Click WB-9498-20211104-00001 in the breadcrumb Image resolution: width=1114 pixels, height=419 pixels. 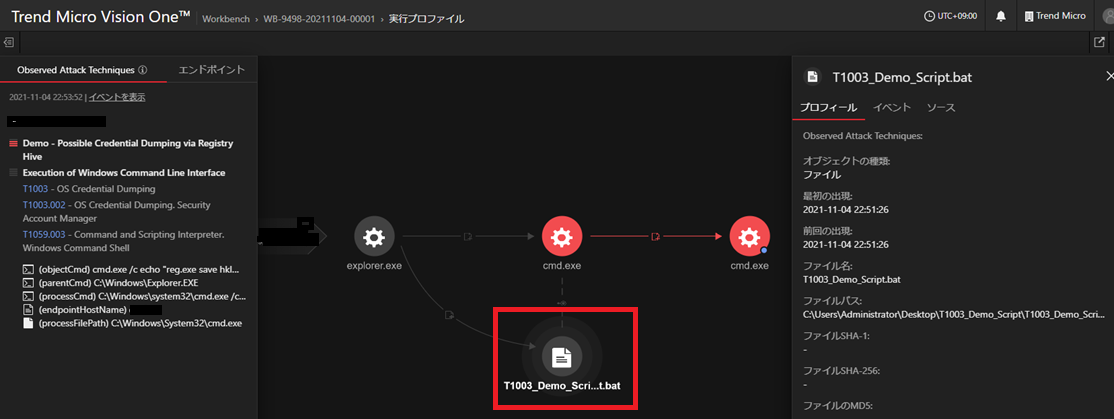coord(320,19)
